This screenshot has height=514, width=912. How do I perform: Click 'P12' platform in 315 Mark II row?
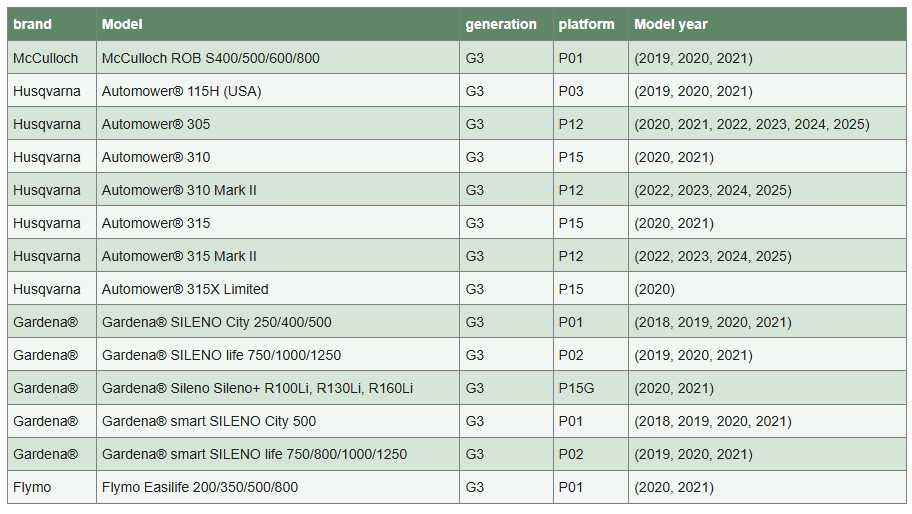pyautogui.click(x=590, y=256)
